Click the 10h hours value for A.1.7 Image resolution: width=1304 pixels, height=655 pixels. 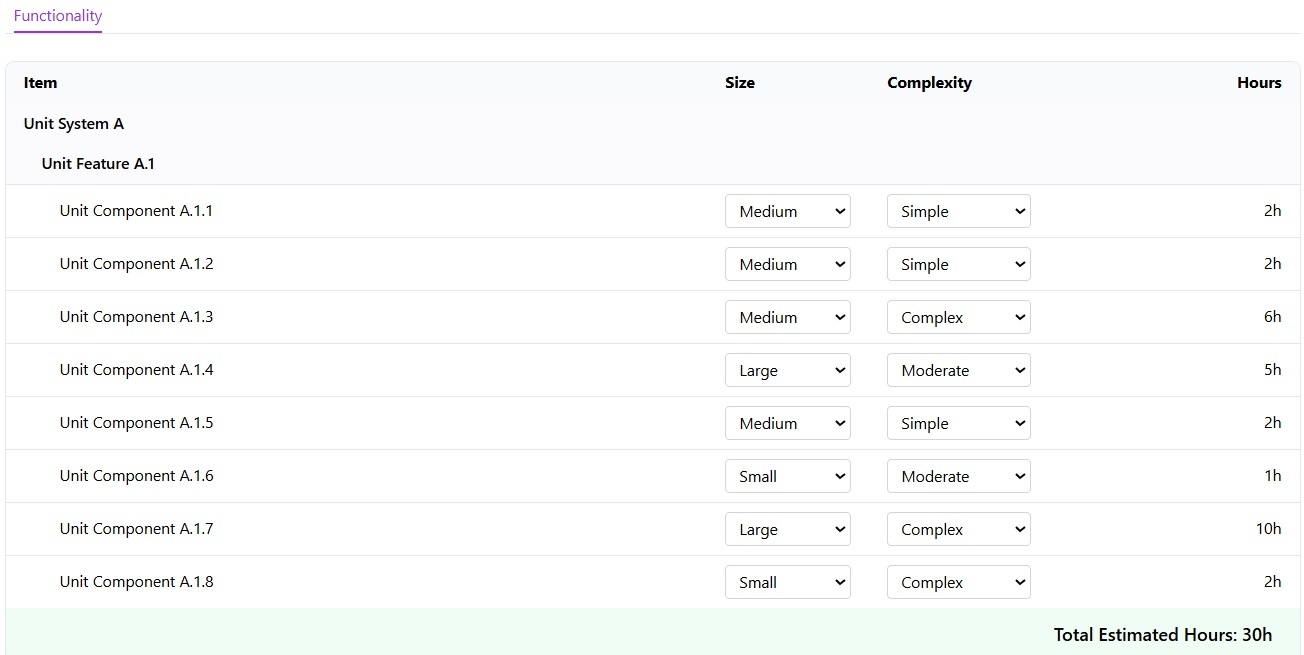[1268, 529]
